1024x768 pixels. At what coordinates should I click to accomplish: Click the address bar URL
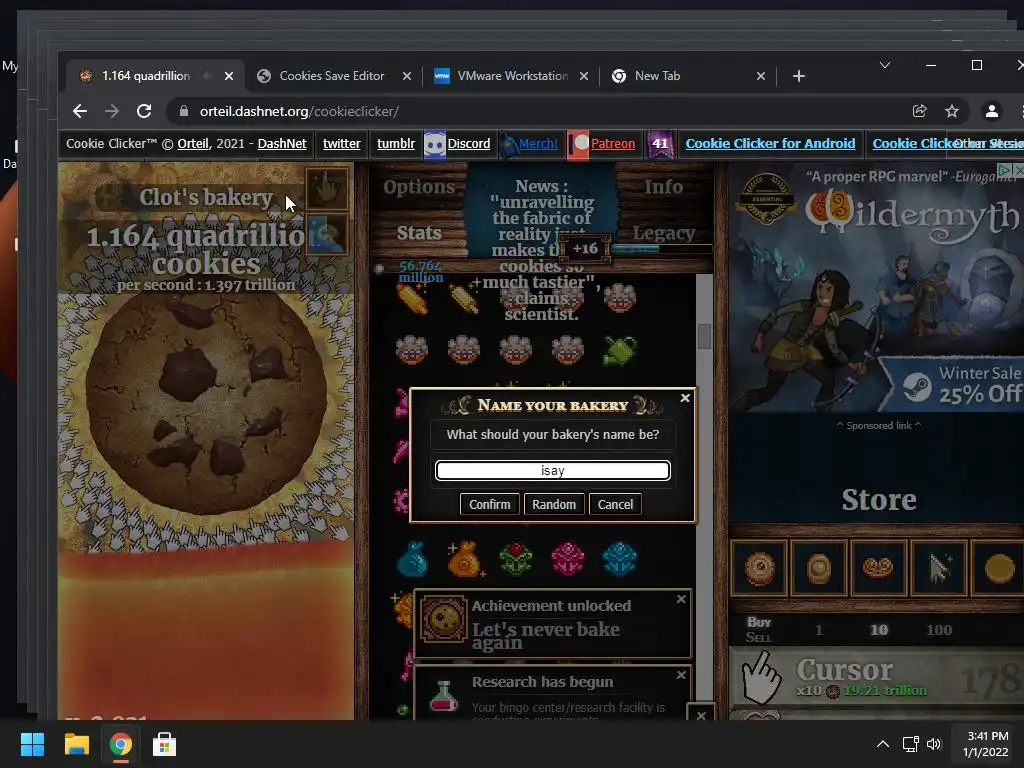point(299,111)
